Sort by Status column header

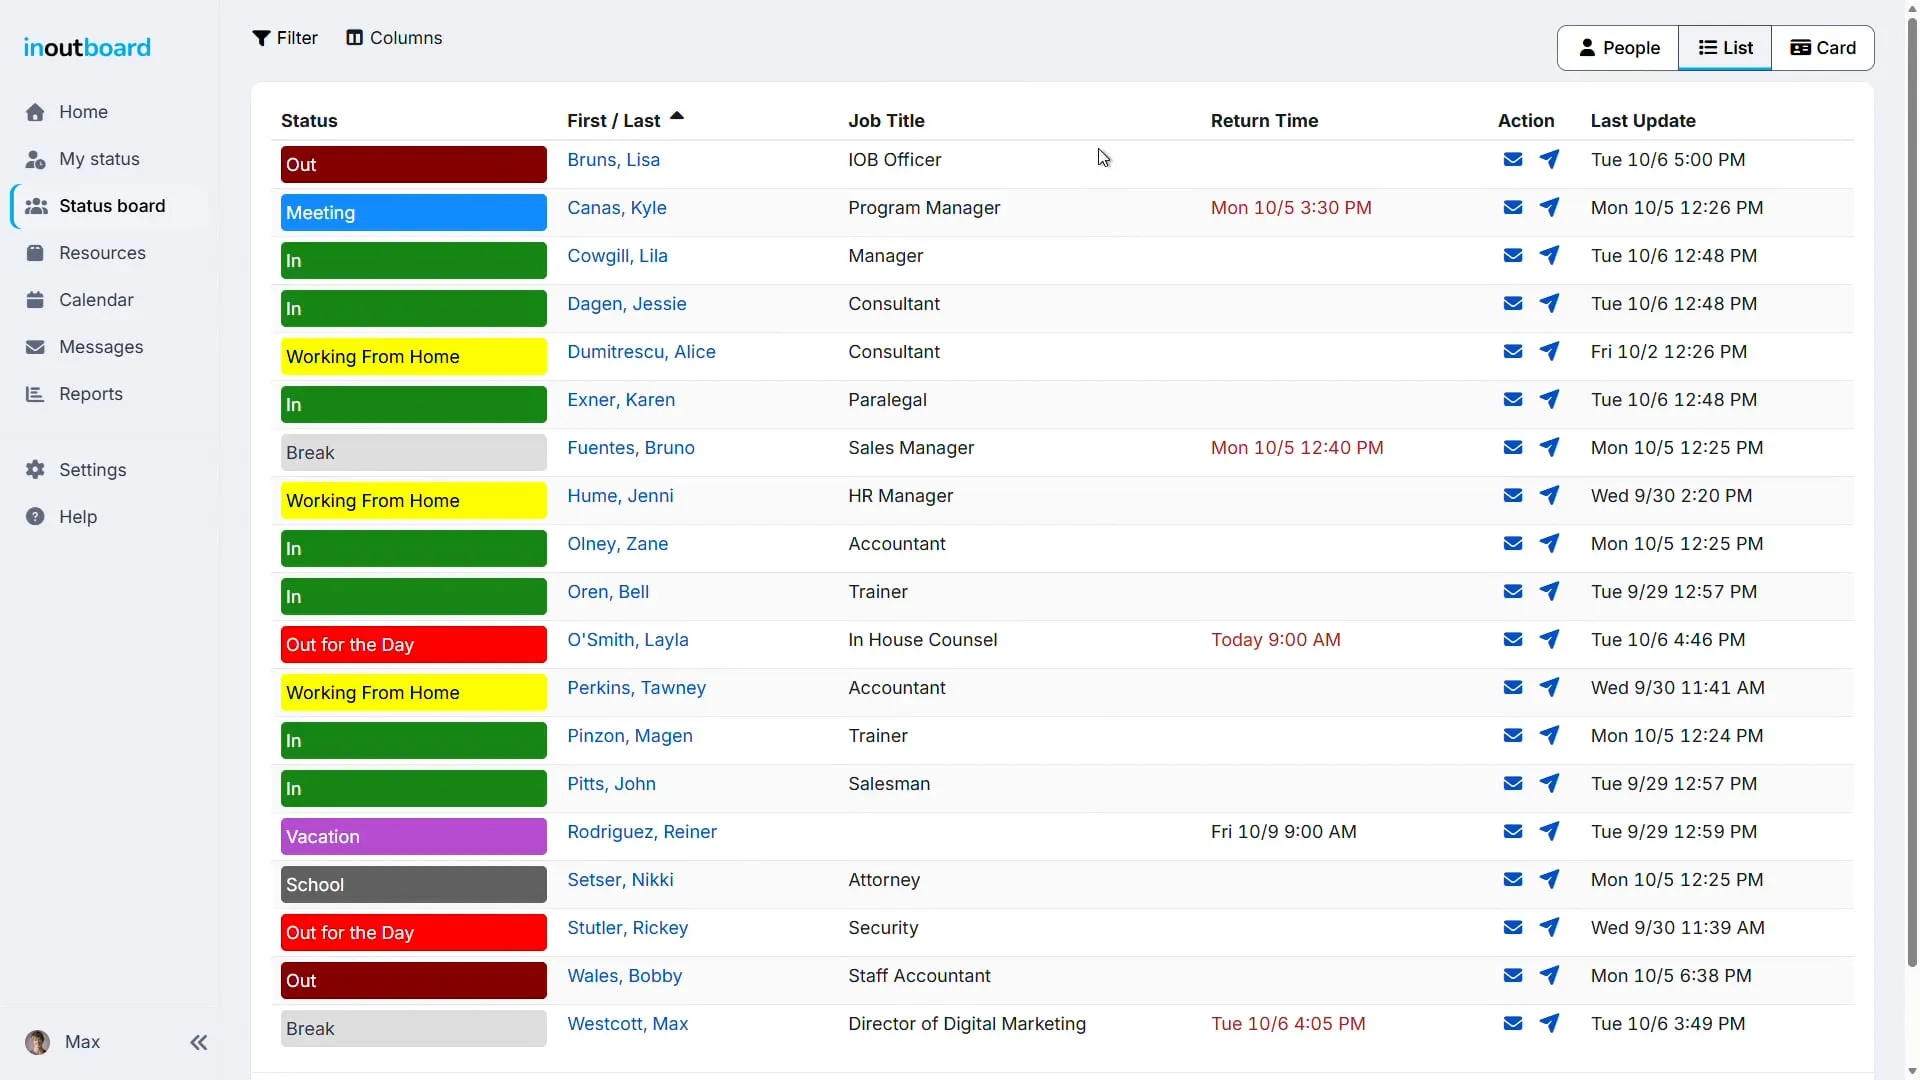tap(309, 121)
